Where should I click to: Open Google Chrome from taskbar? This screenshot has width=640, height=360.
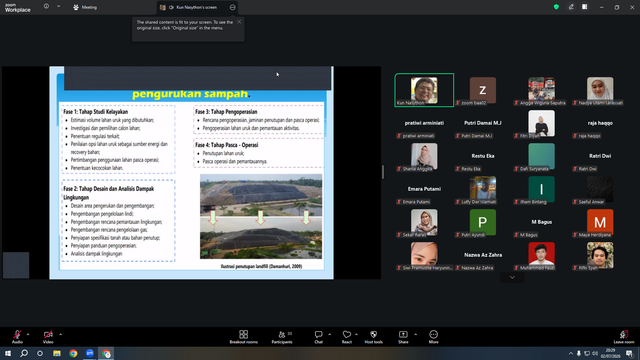(x=73, y=353)
